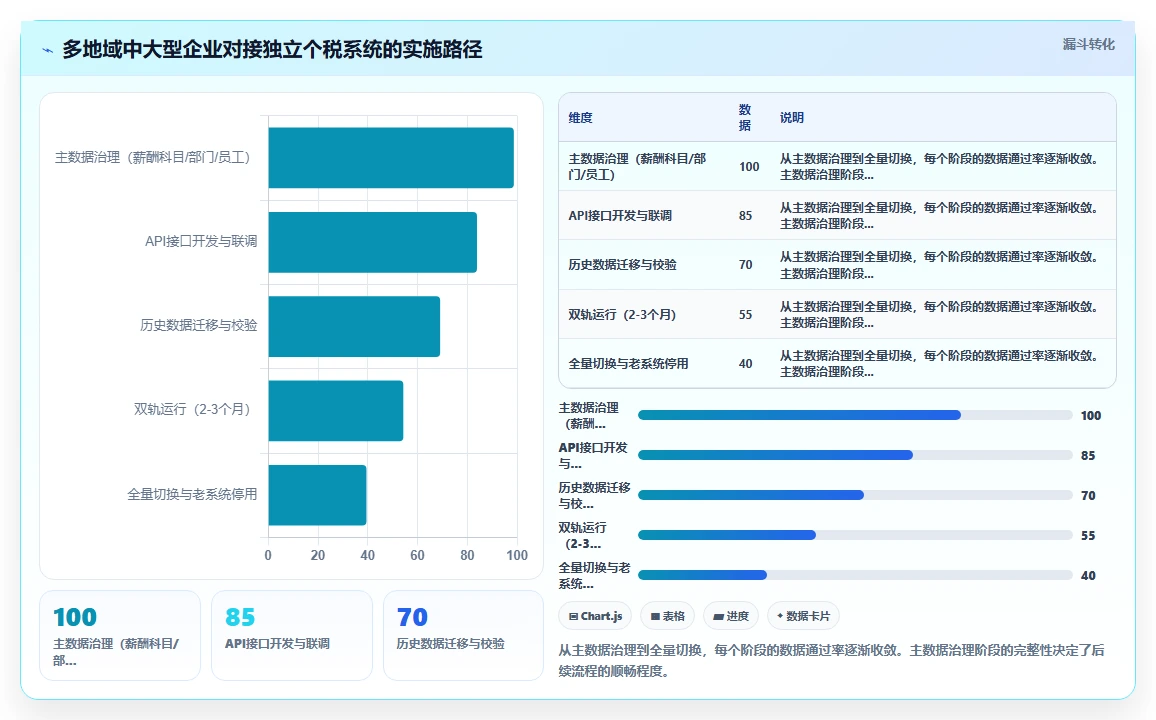Screen dimensions: 1156x720
Task: Select the Chart.js chip
Action: pos(595,616)
